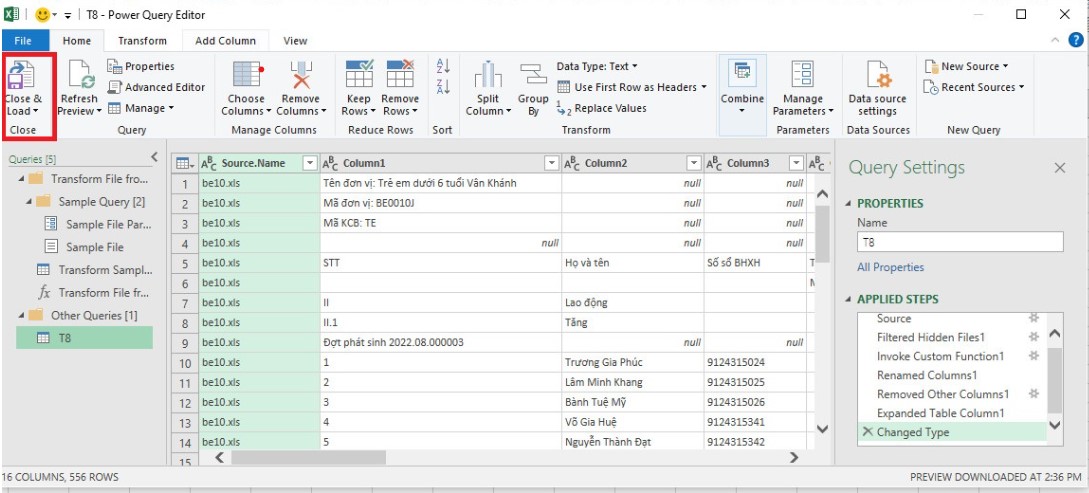Screen dimensions: 1089x493
Task: Click the cell Đợt phát sinh 2022.08.000003
Action: click(440, 342)
